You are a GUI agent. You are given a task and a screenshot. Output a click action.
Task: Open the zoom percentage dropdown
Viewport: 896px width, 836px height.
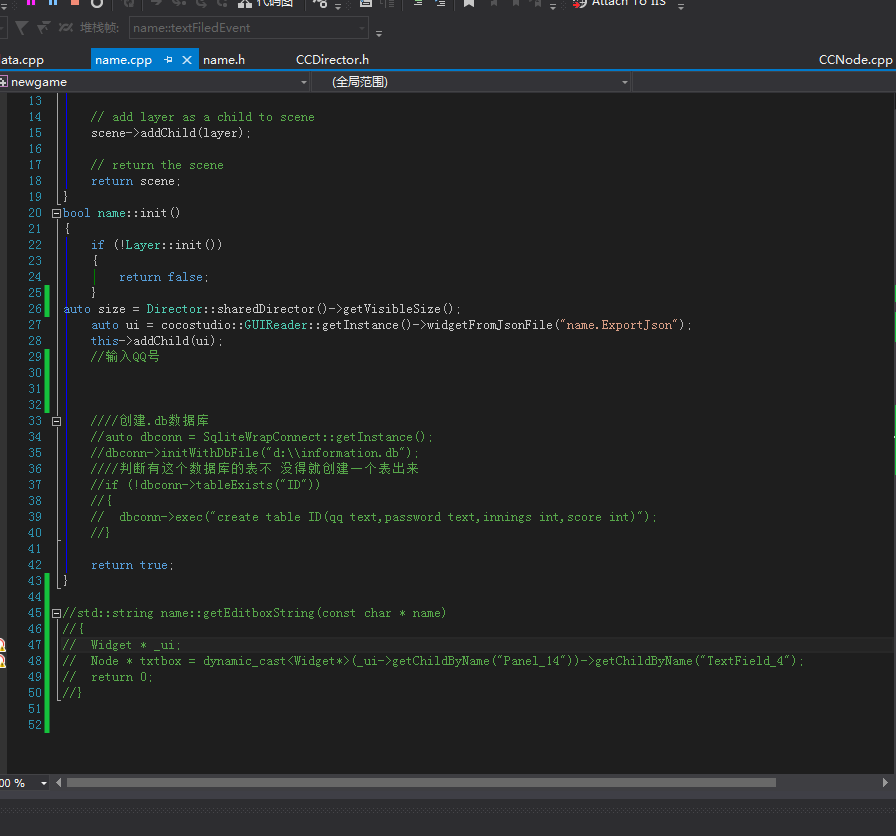45,783
